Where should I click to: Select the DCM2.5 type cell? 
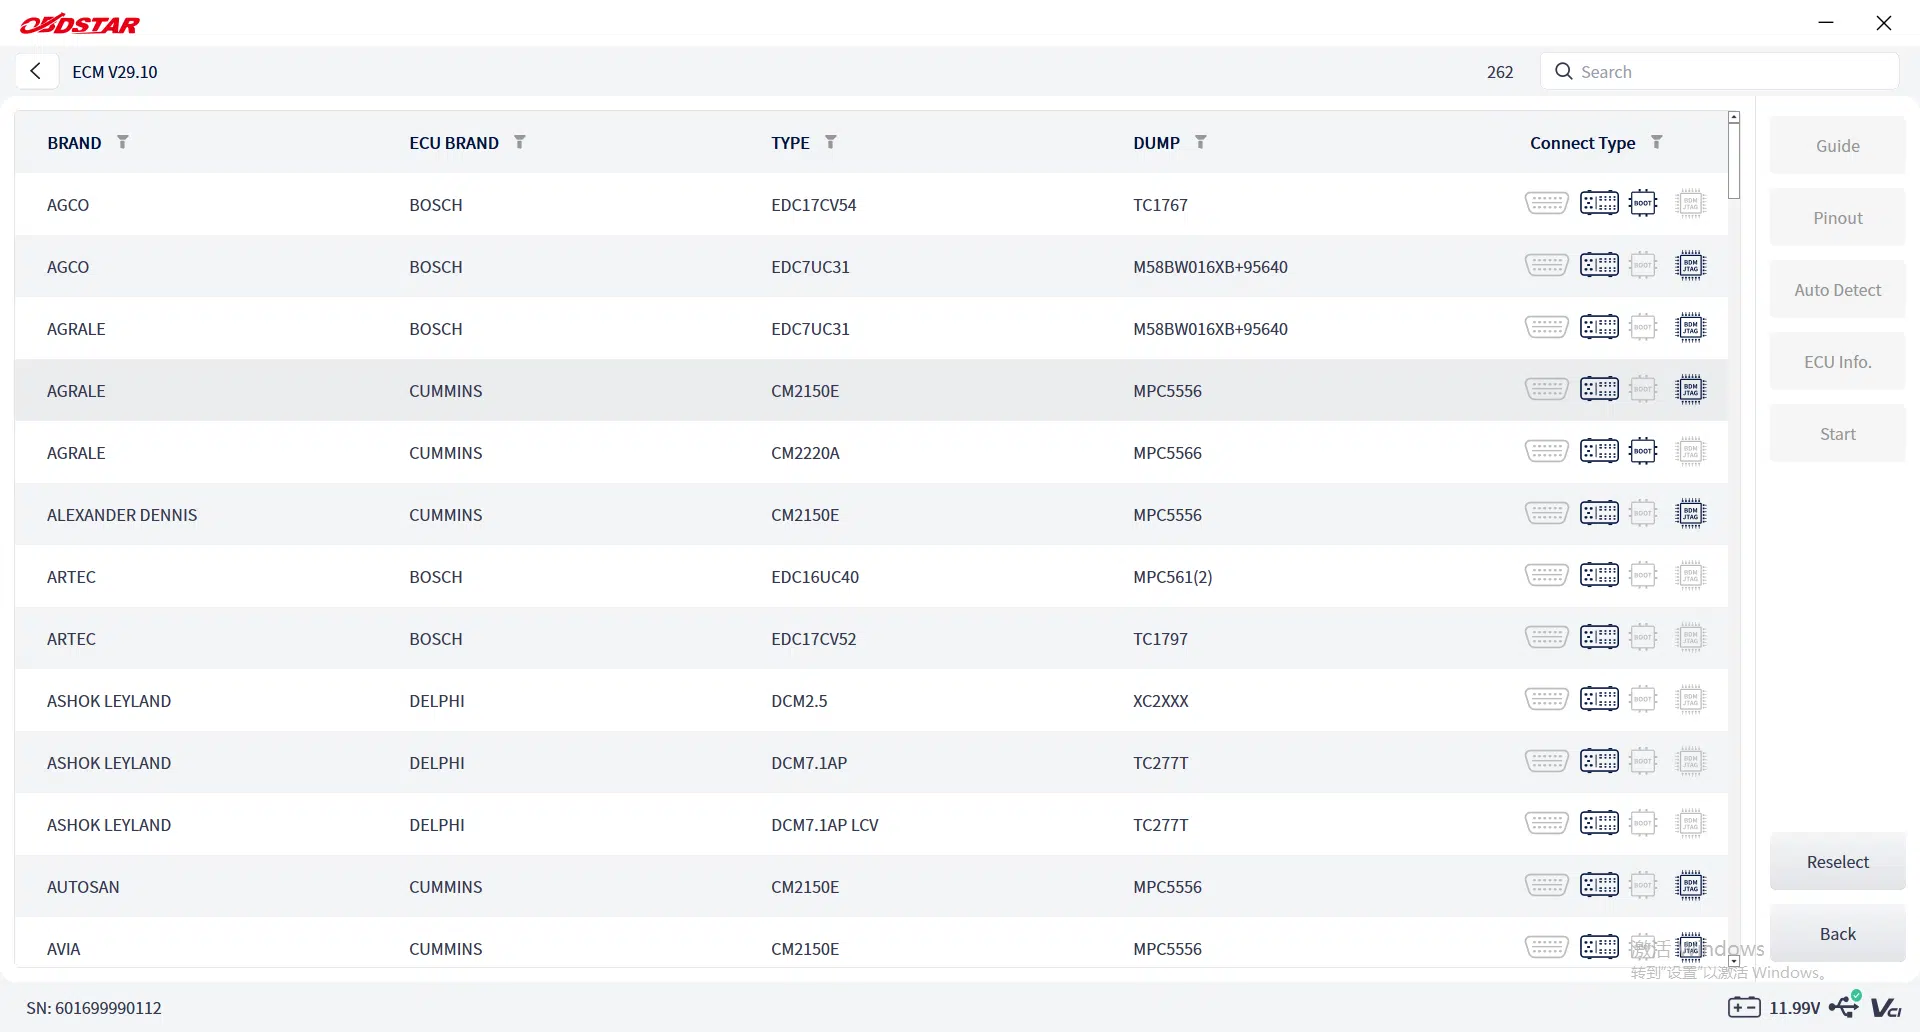tap(799, 701)
